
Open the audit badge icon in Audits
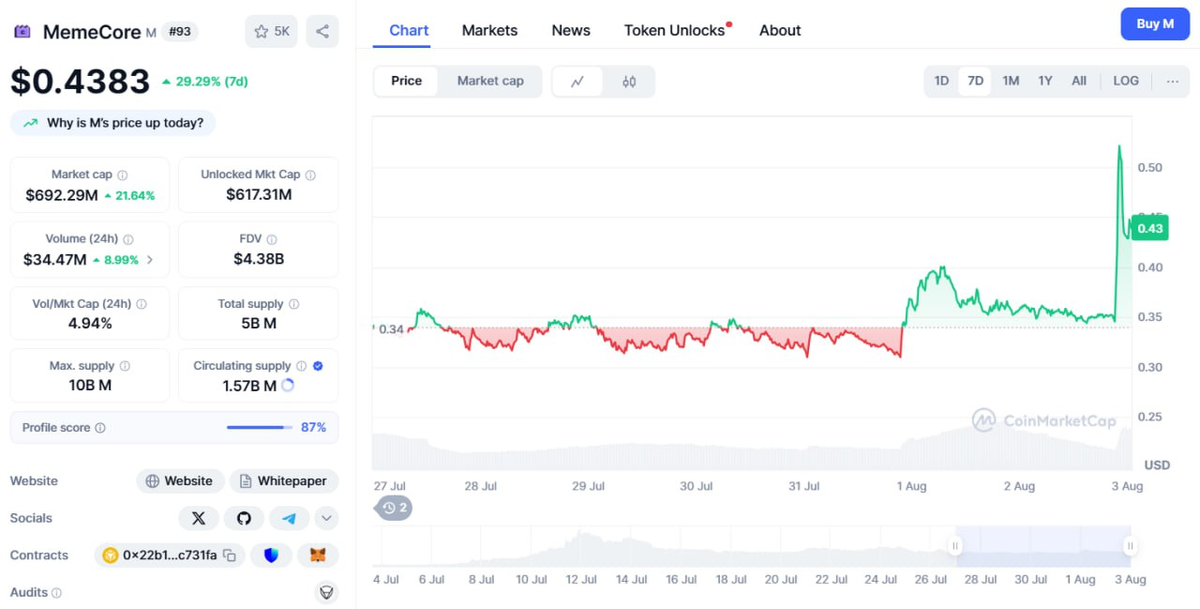tap(326, 593)
